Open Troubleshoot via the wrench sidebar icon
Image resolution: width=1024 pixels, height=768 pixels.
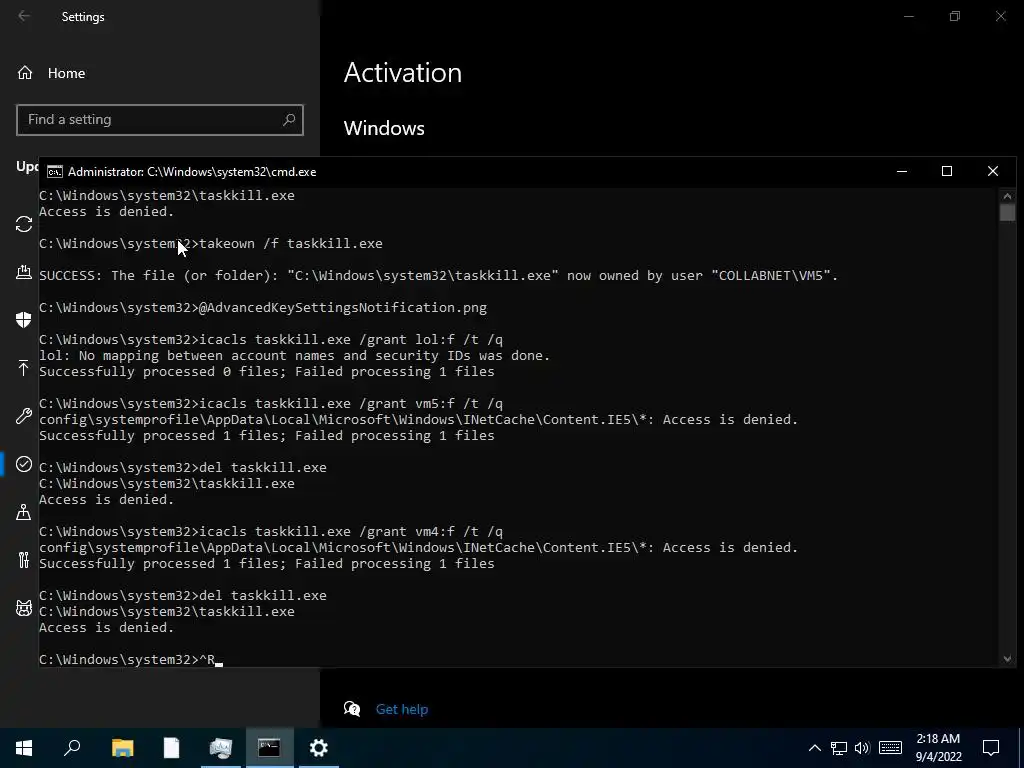[x=24, y=415]
